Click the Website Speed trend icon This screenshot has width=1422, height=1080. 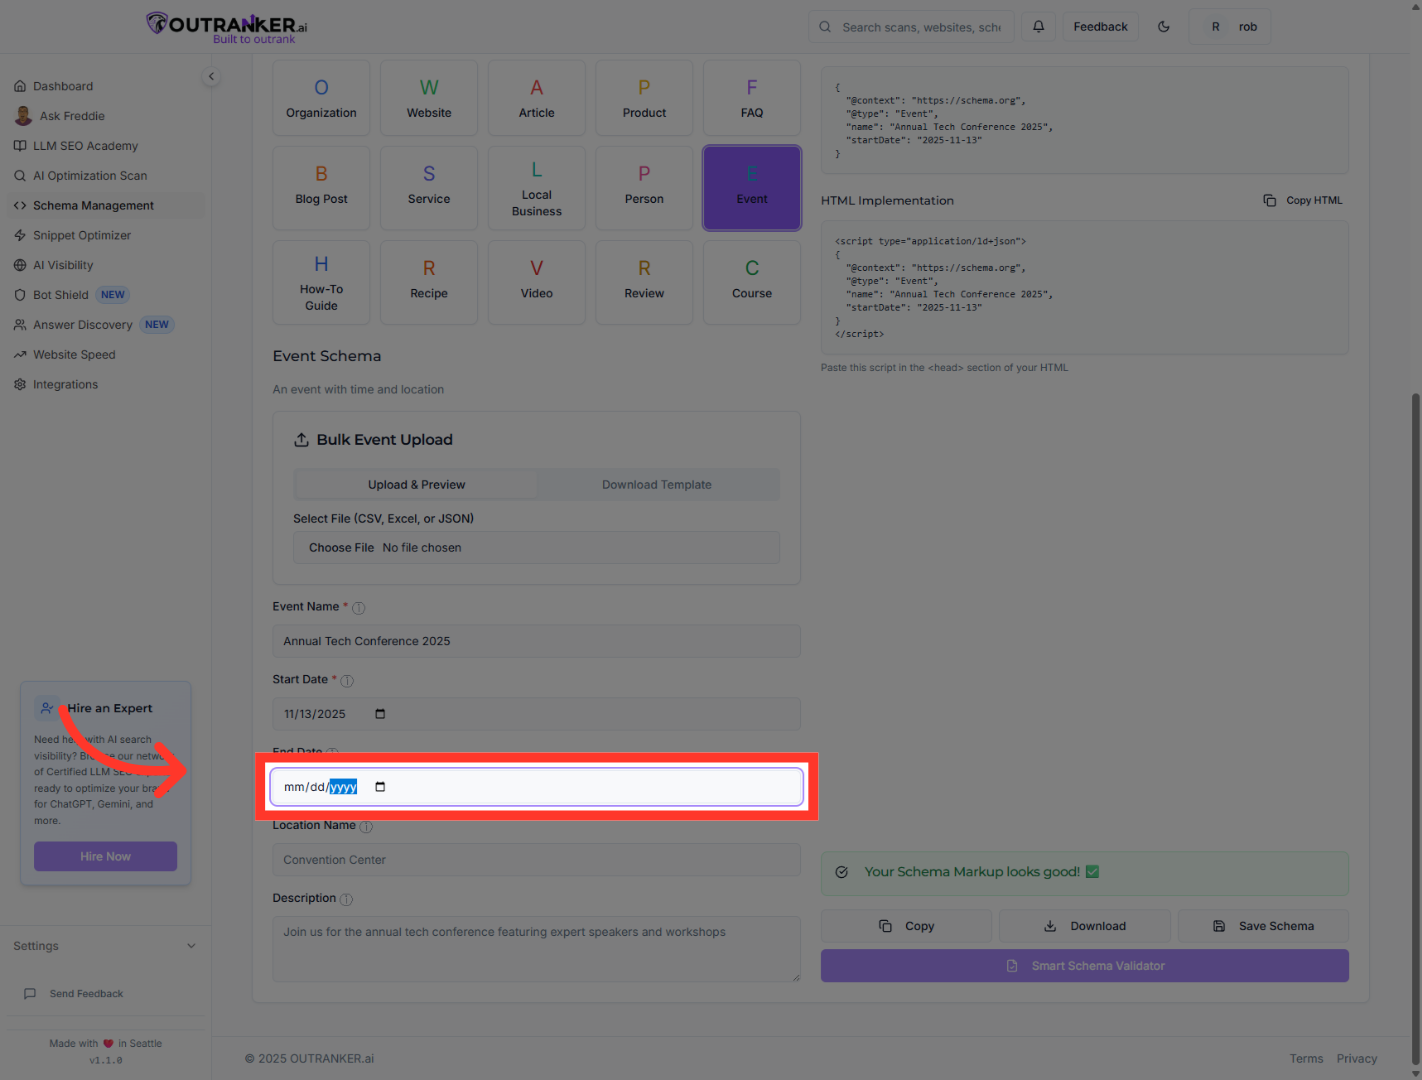click(20, 355)
